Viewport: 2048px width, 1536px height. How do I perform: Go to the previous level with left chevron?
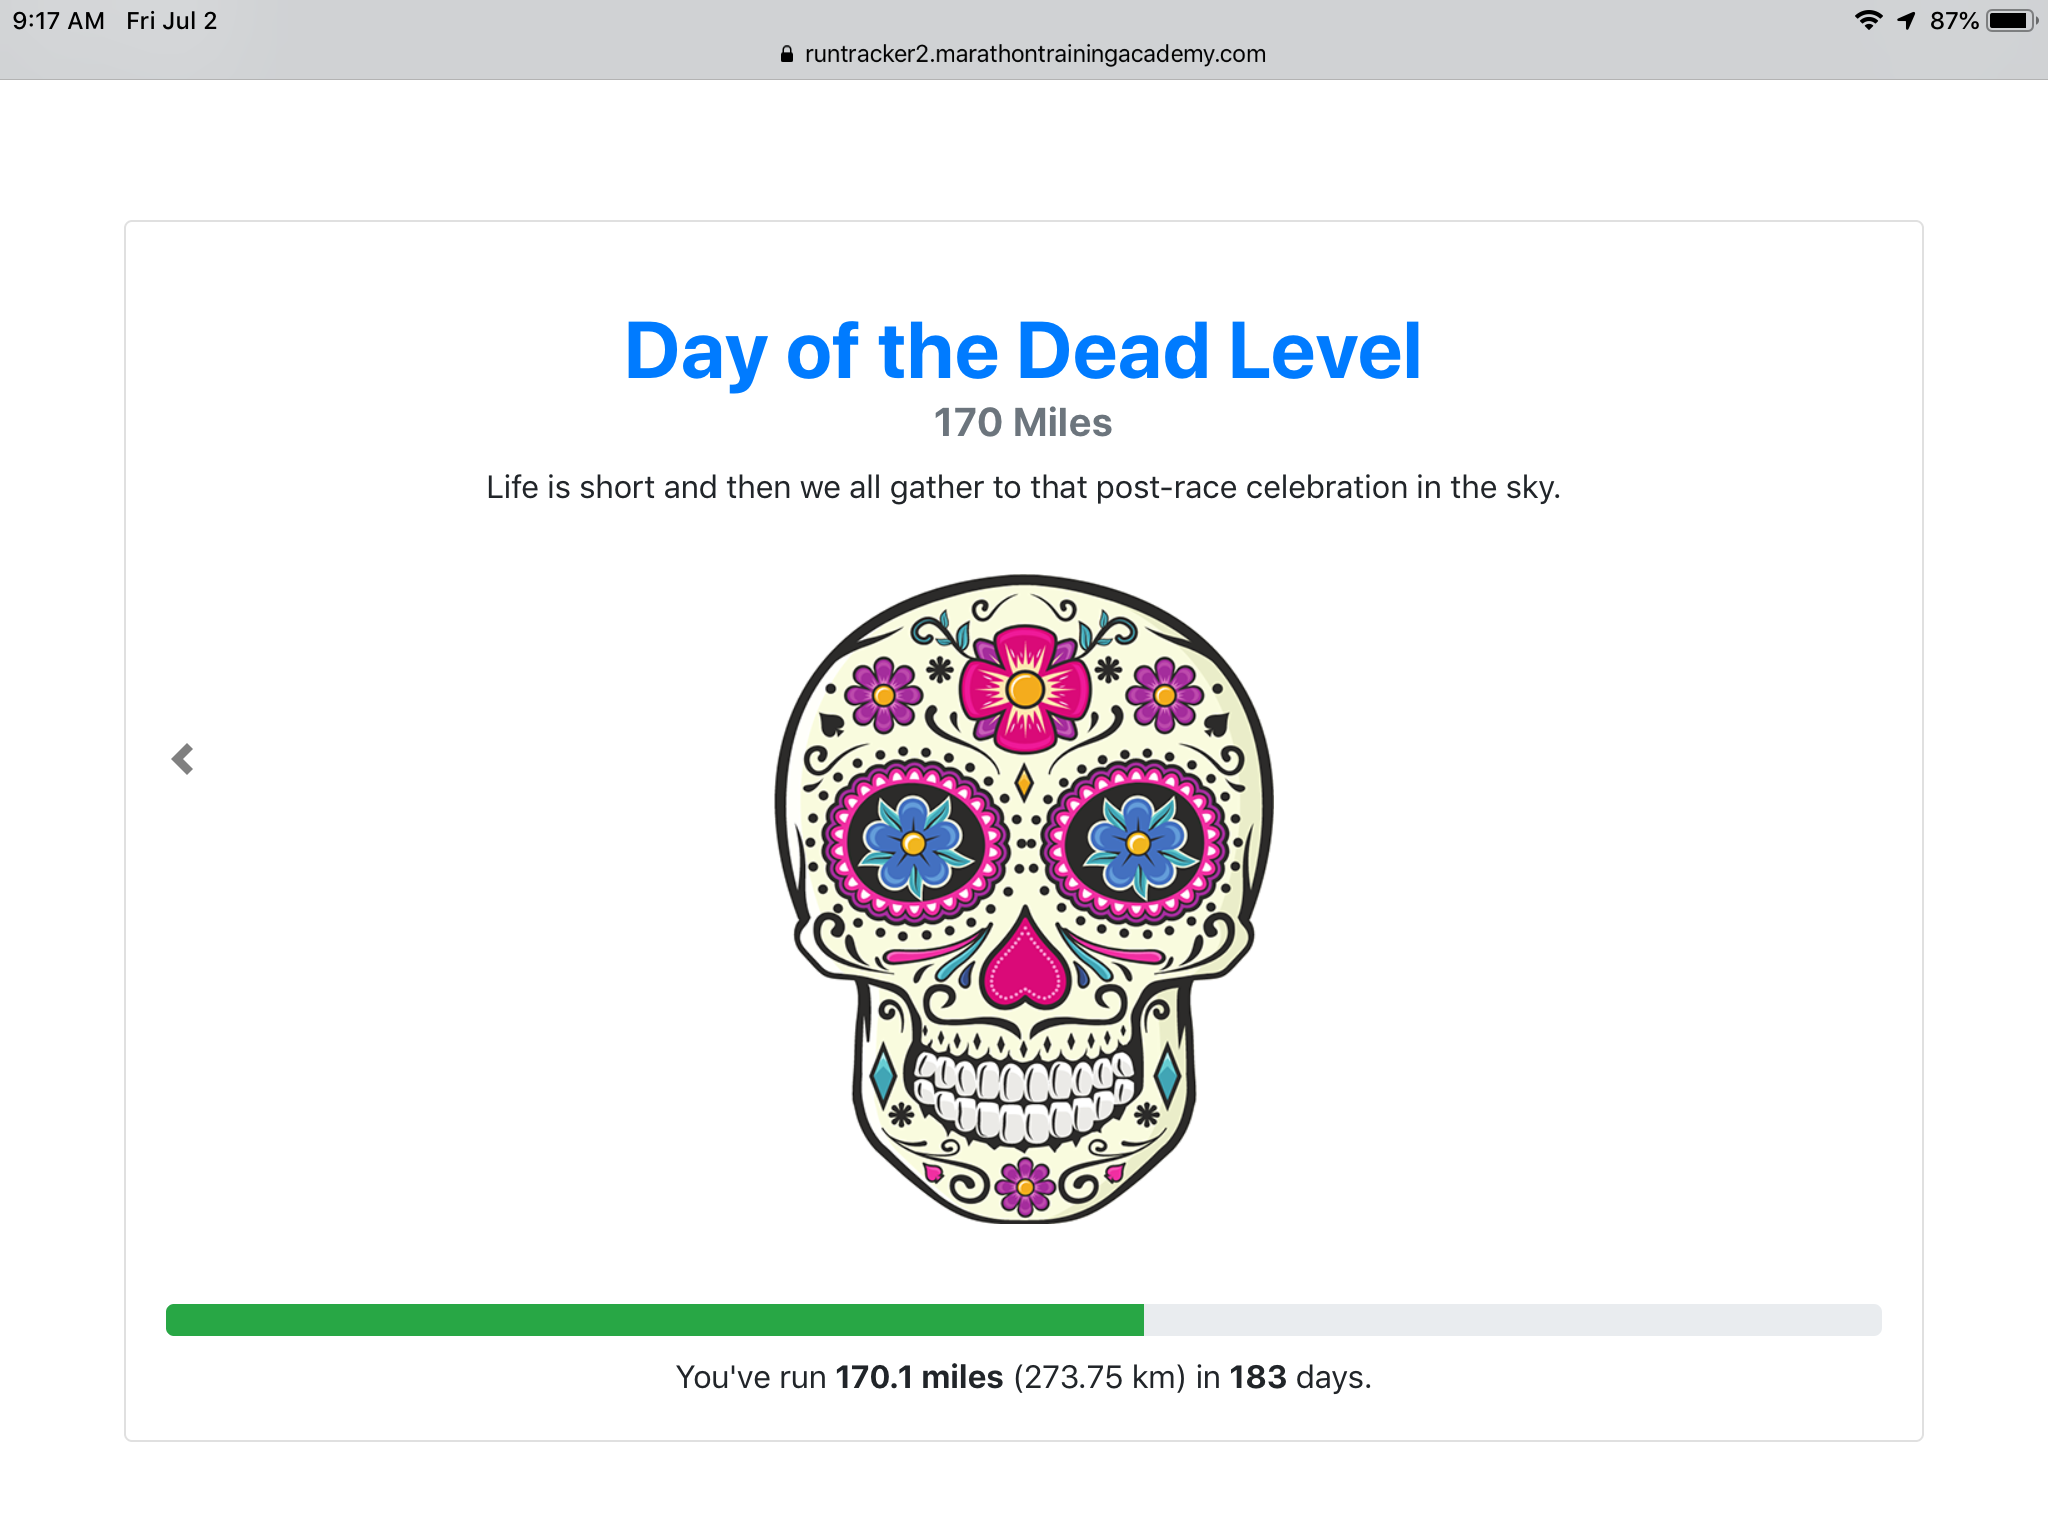[x=182, y=759]
